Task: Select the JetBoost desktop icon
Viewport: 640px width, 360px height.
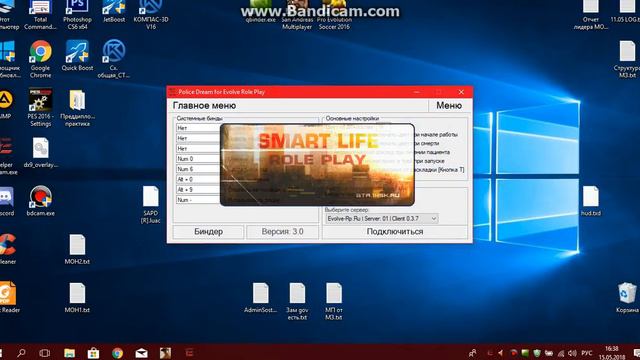Action: click(x=114, y=11)
